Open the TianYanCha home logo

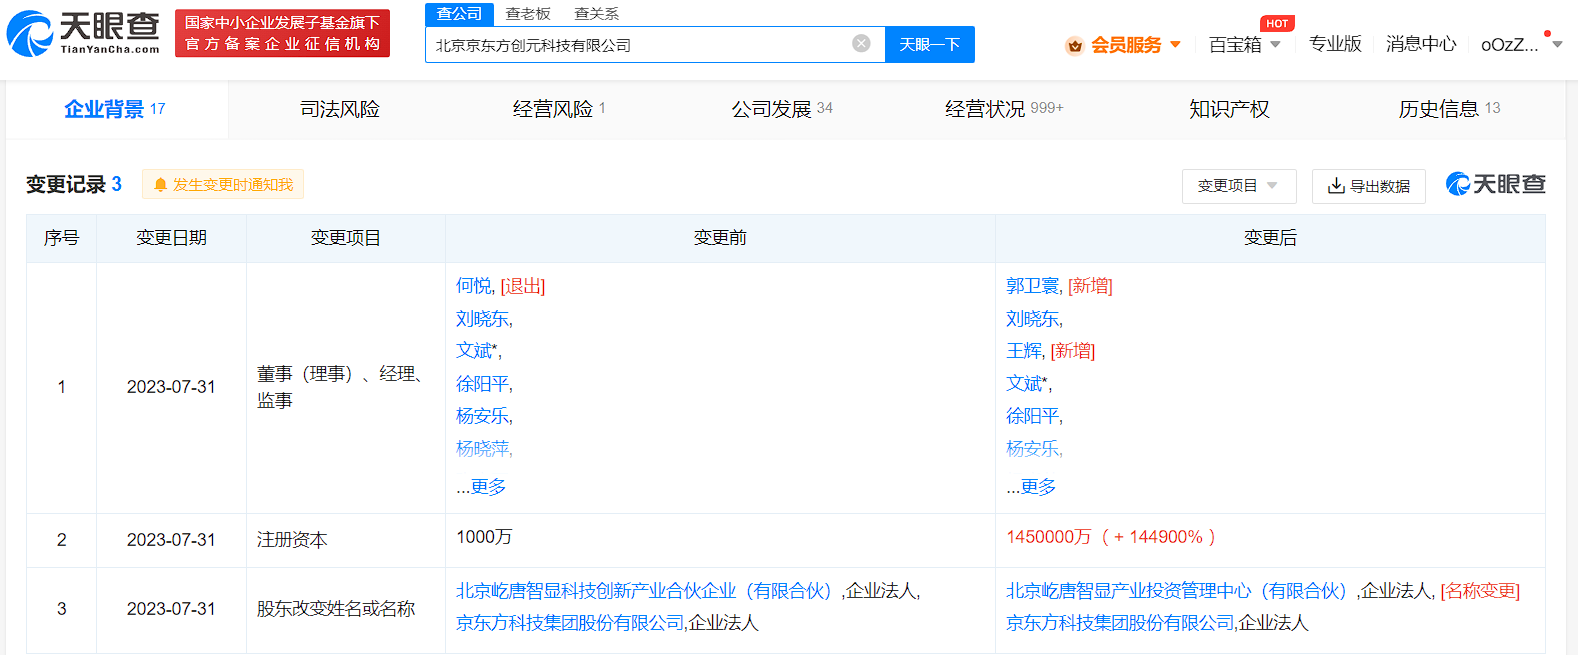tap(83, 33)
